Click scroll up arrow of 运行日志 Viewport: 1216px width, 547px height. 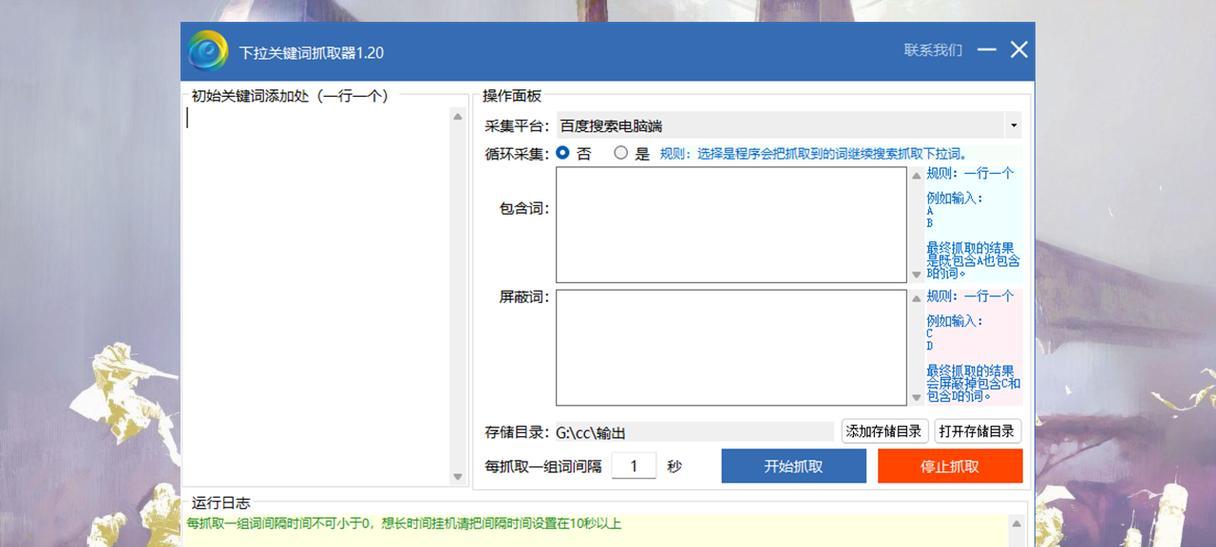tap(1016, 523)
